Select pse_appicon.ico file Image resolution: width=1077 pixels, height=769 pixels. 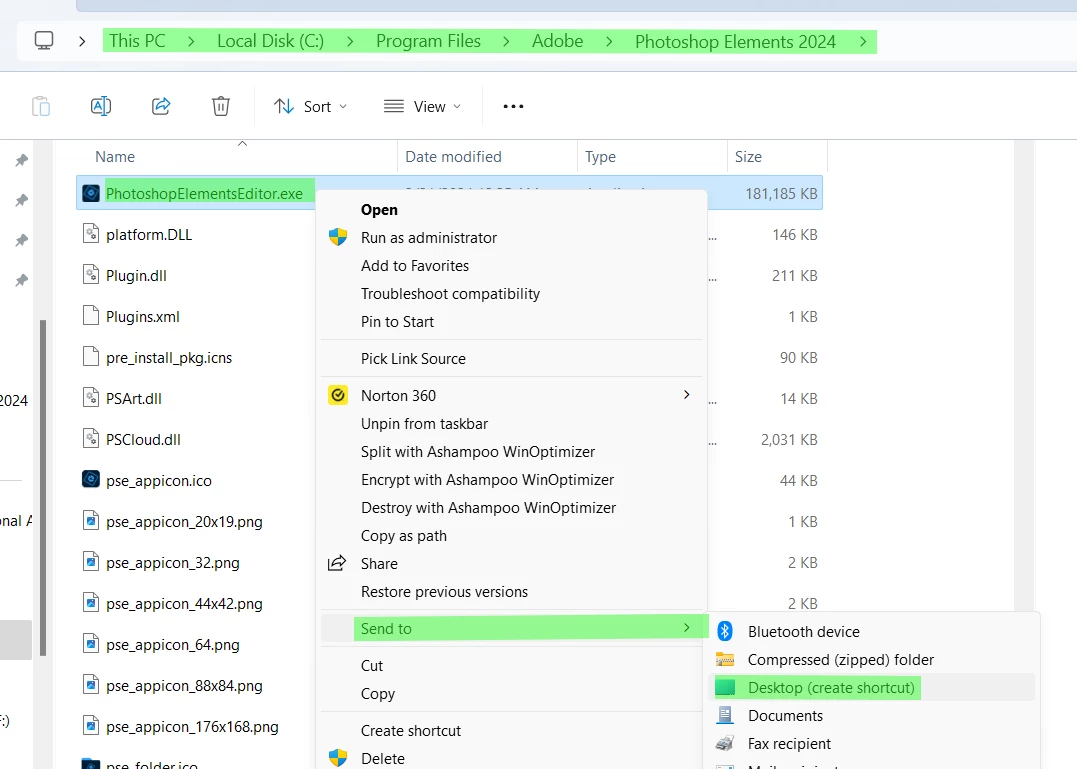pyautogui.click(x=159, y=481)
